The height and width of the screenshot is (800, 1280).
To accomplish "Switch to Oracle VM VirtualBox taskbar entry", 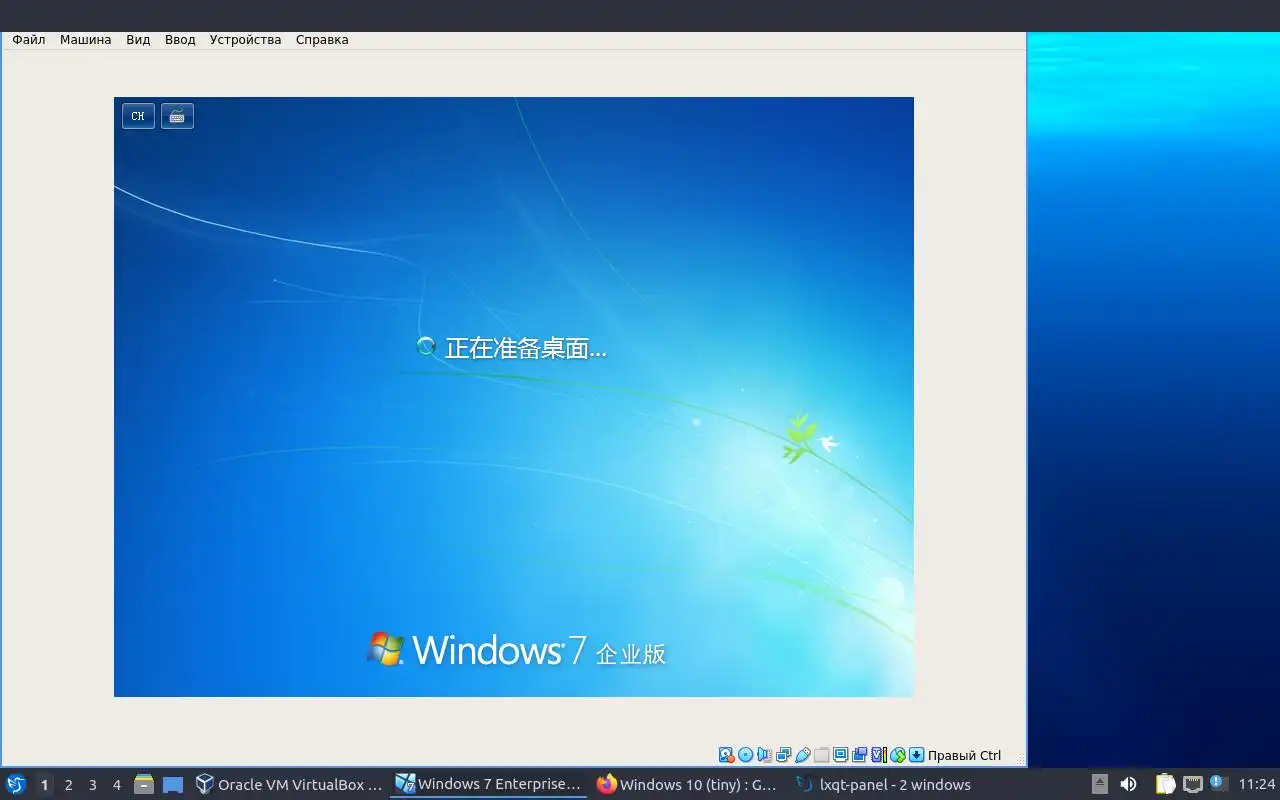I will 289,784.
